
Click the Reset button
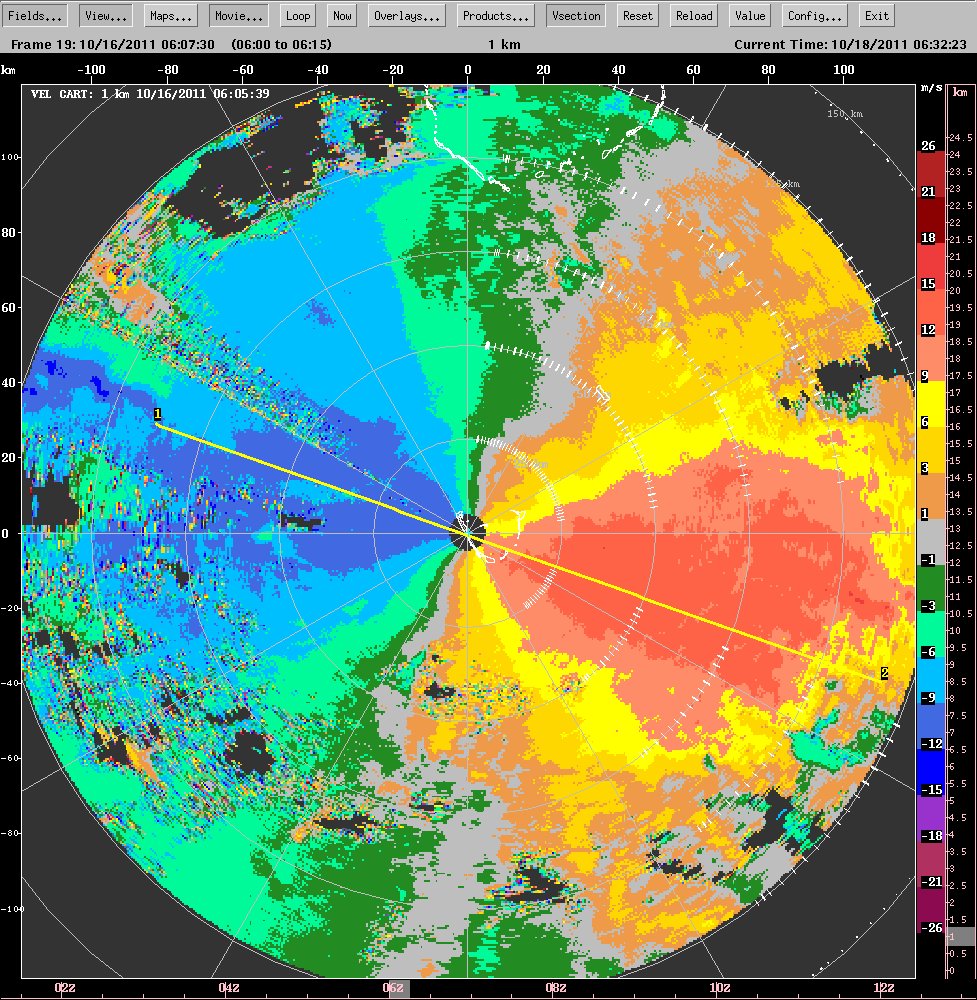pos(638,16)
